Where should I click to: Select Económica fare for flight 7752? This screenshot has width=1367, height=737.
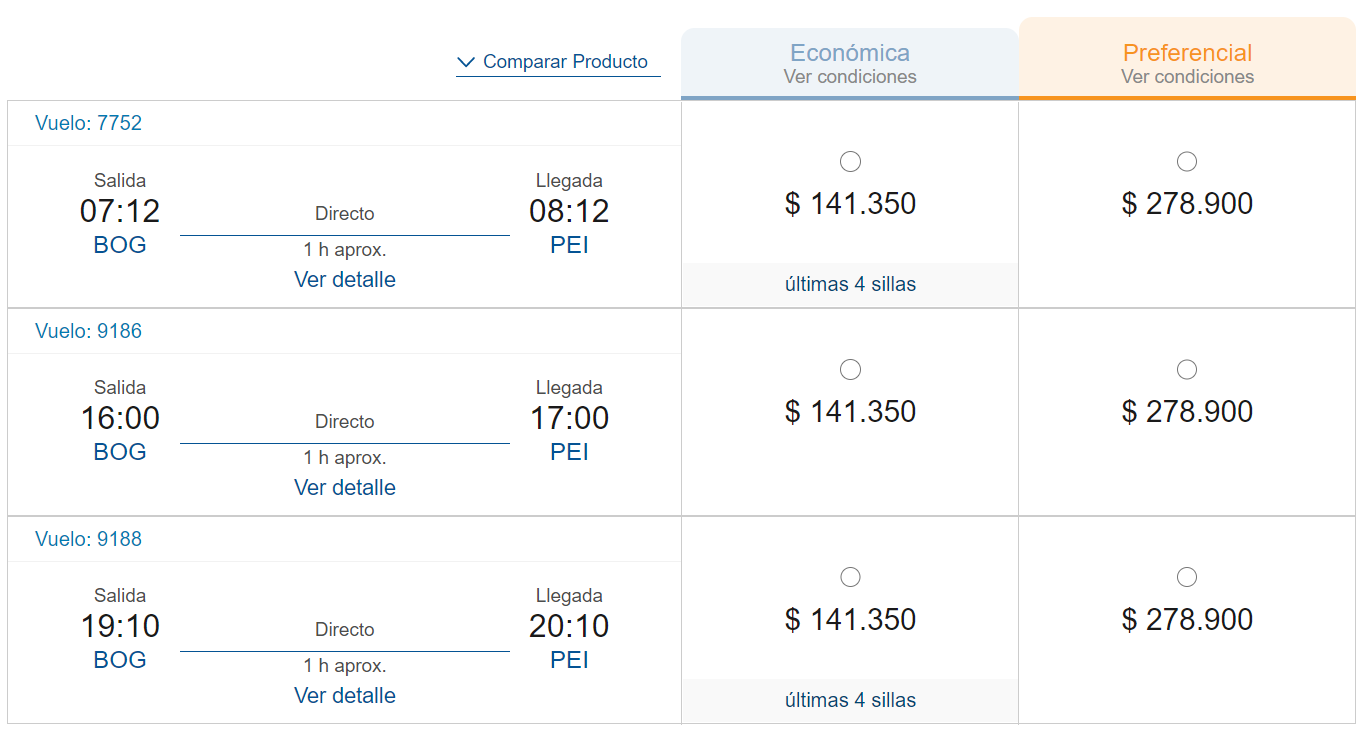tap(850, 162)
